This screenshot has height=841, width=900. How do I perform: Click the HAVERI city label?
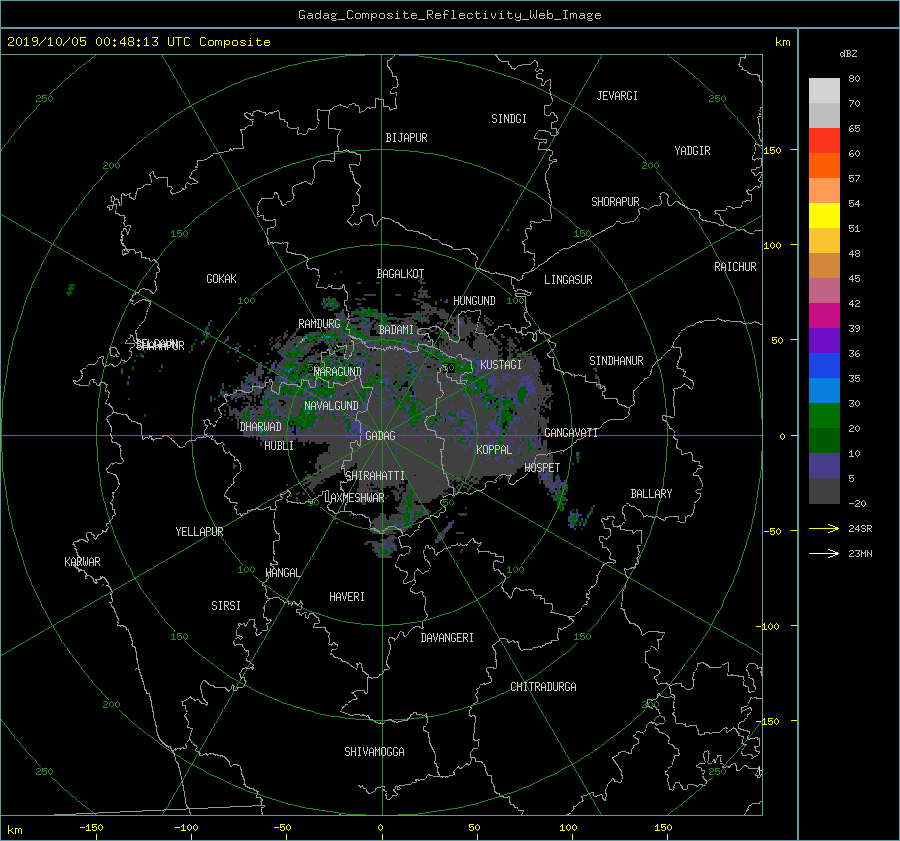(x=347, y=597)
